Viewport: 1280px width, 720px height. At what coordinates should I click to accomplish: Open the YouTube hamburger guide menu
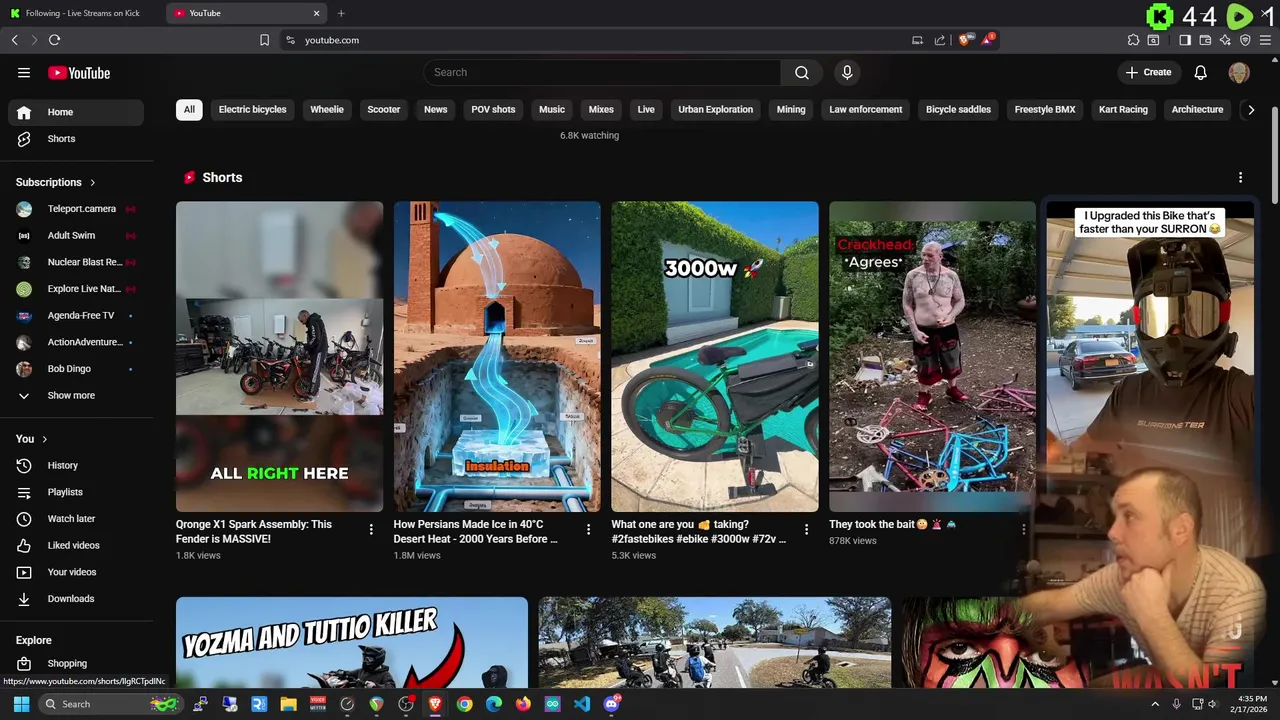pyautogui.click(x=24, y=73)
